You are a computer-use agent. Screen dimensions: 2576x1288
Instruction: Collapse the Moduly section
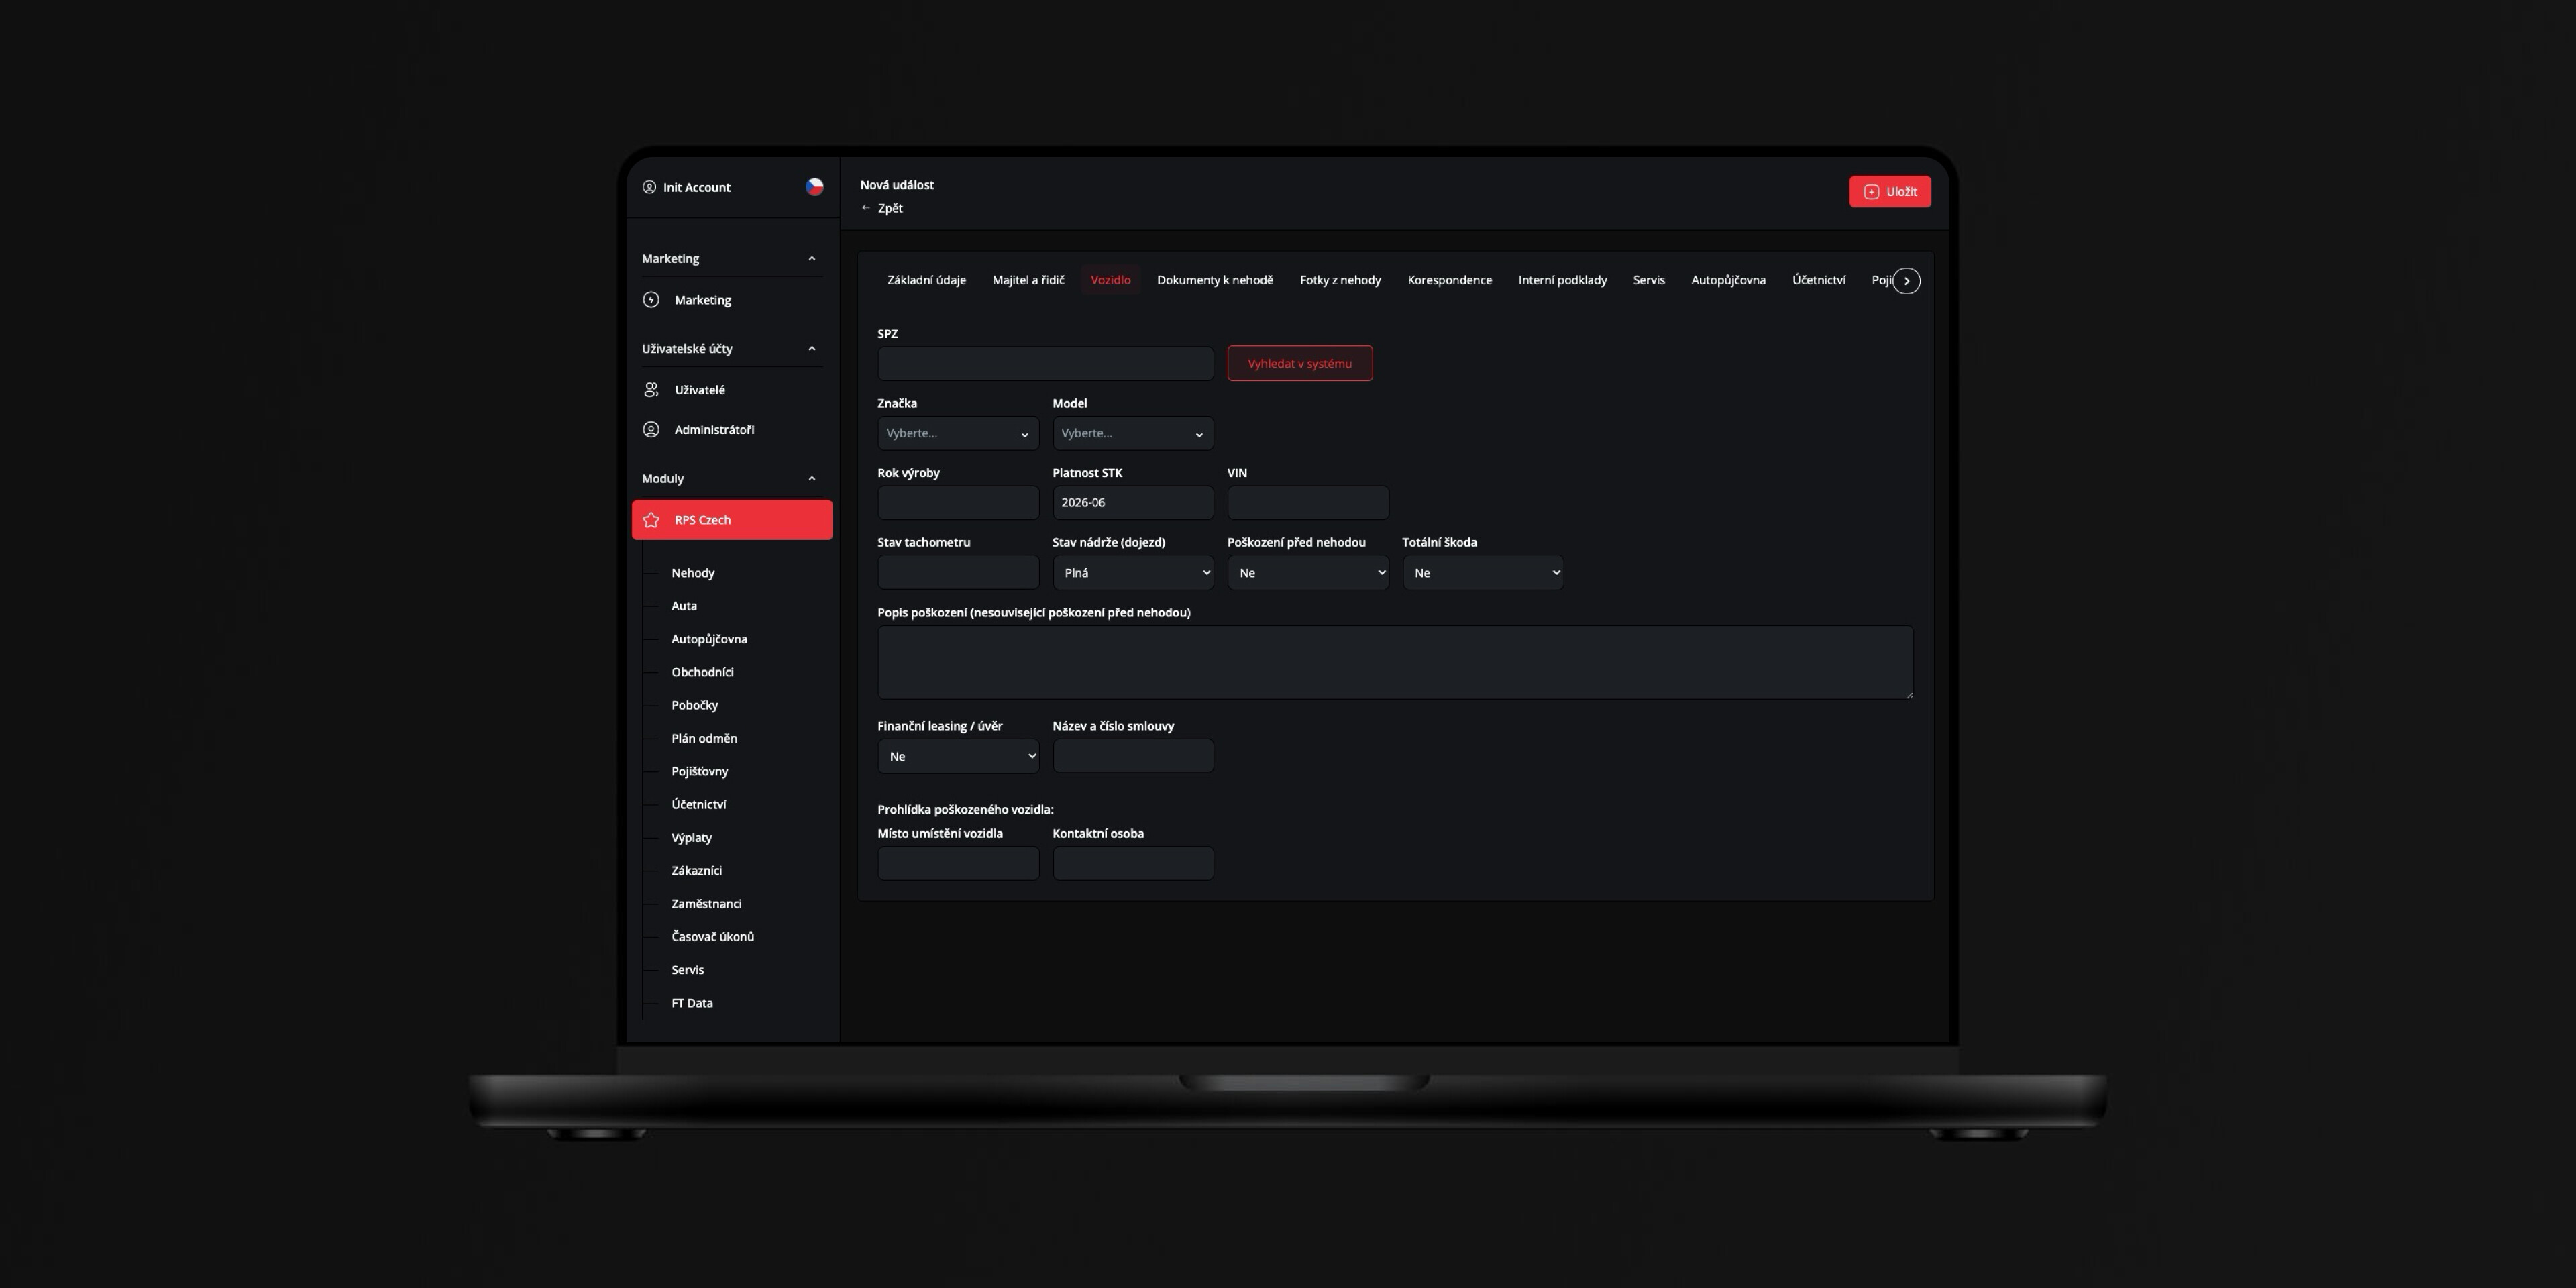coord(811,479)
